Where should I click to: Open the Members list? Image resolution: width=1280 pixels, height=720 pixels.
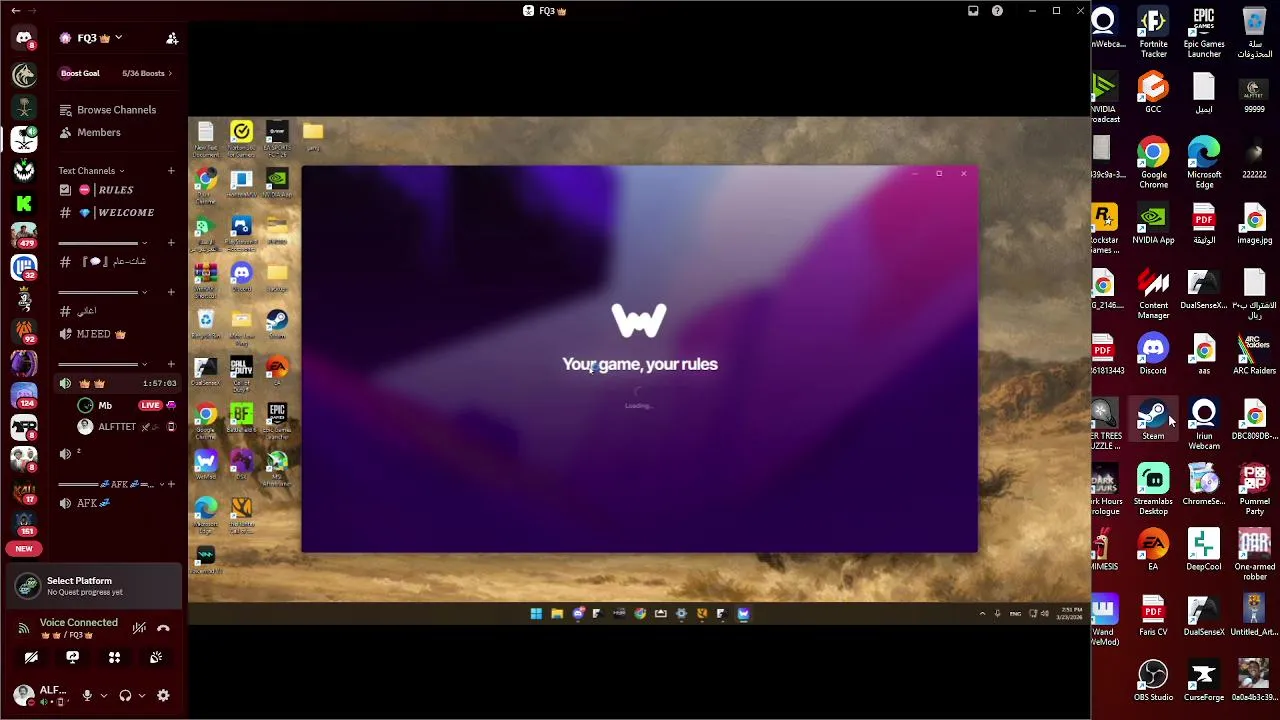tap(117, 132)
